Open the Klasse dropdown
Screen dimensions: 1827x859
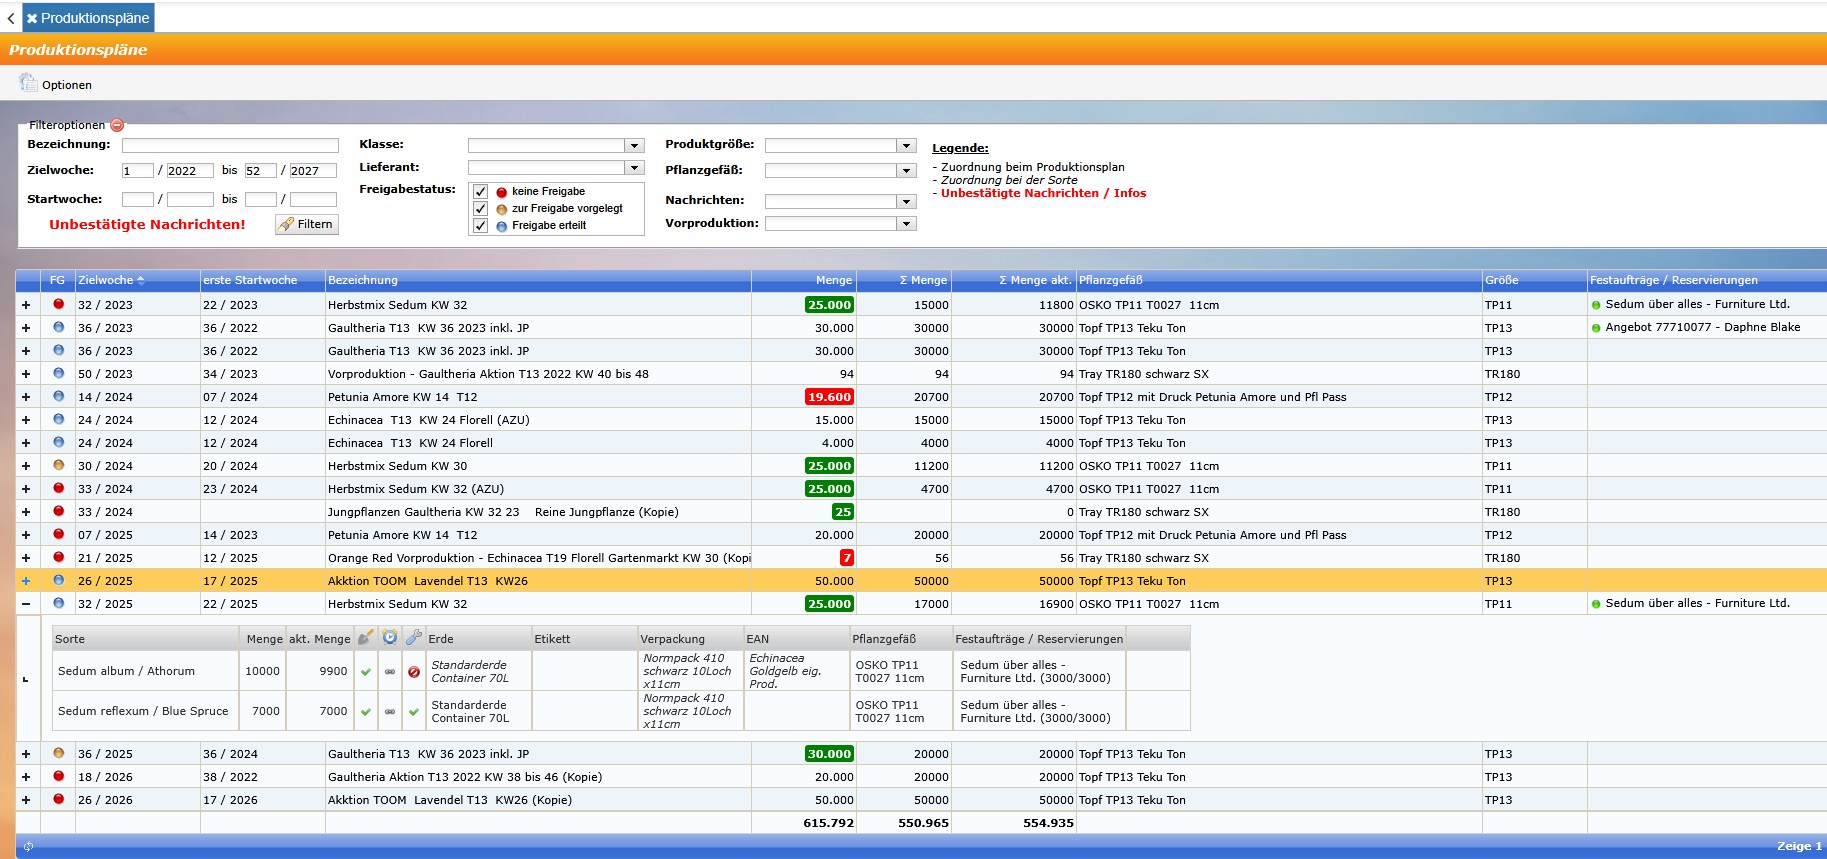pos(633,146)
